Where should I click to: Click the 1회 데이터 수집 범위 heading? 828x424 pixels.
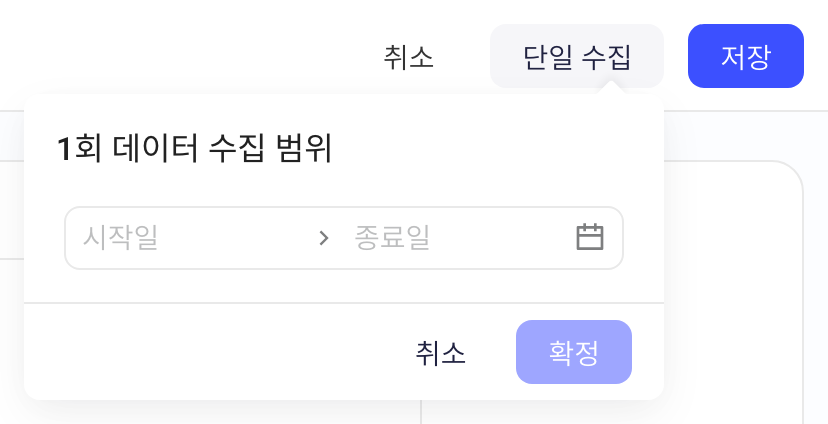[x=195, y=148]
